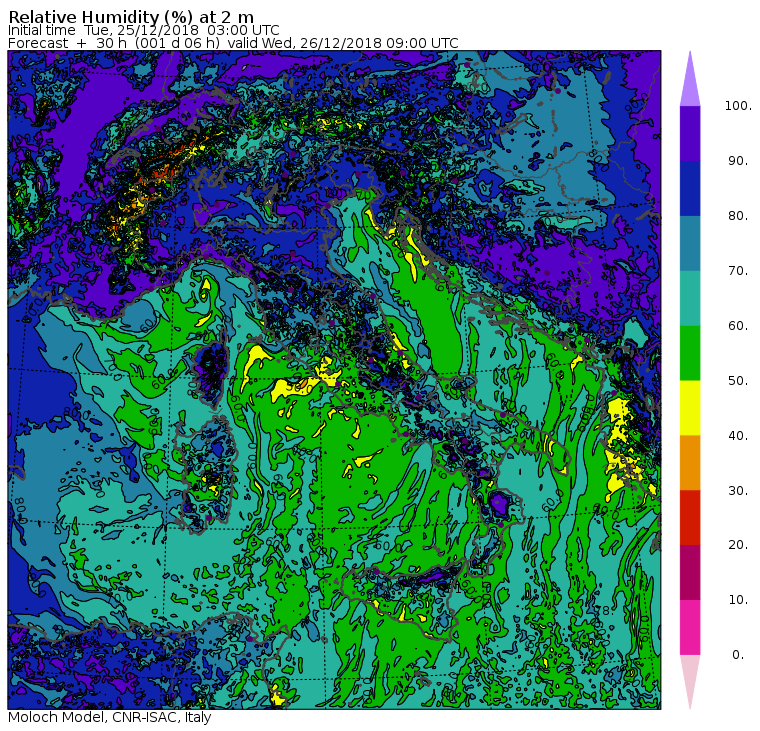Click the '90.' colorbar label
Image resolution: width=760 pixels, height=731 pixels.
pos(738,161)
